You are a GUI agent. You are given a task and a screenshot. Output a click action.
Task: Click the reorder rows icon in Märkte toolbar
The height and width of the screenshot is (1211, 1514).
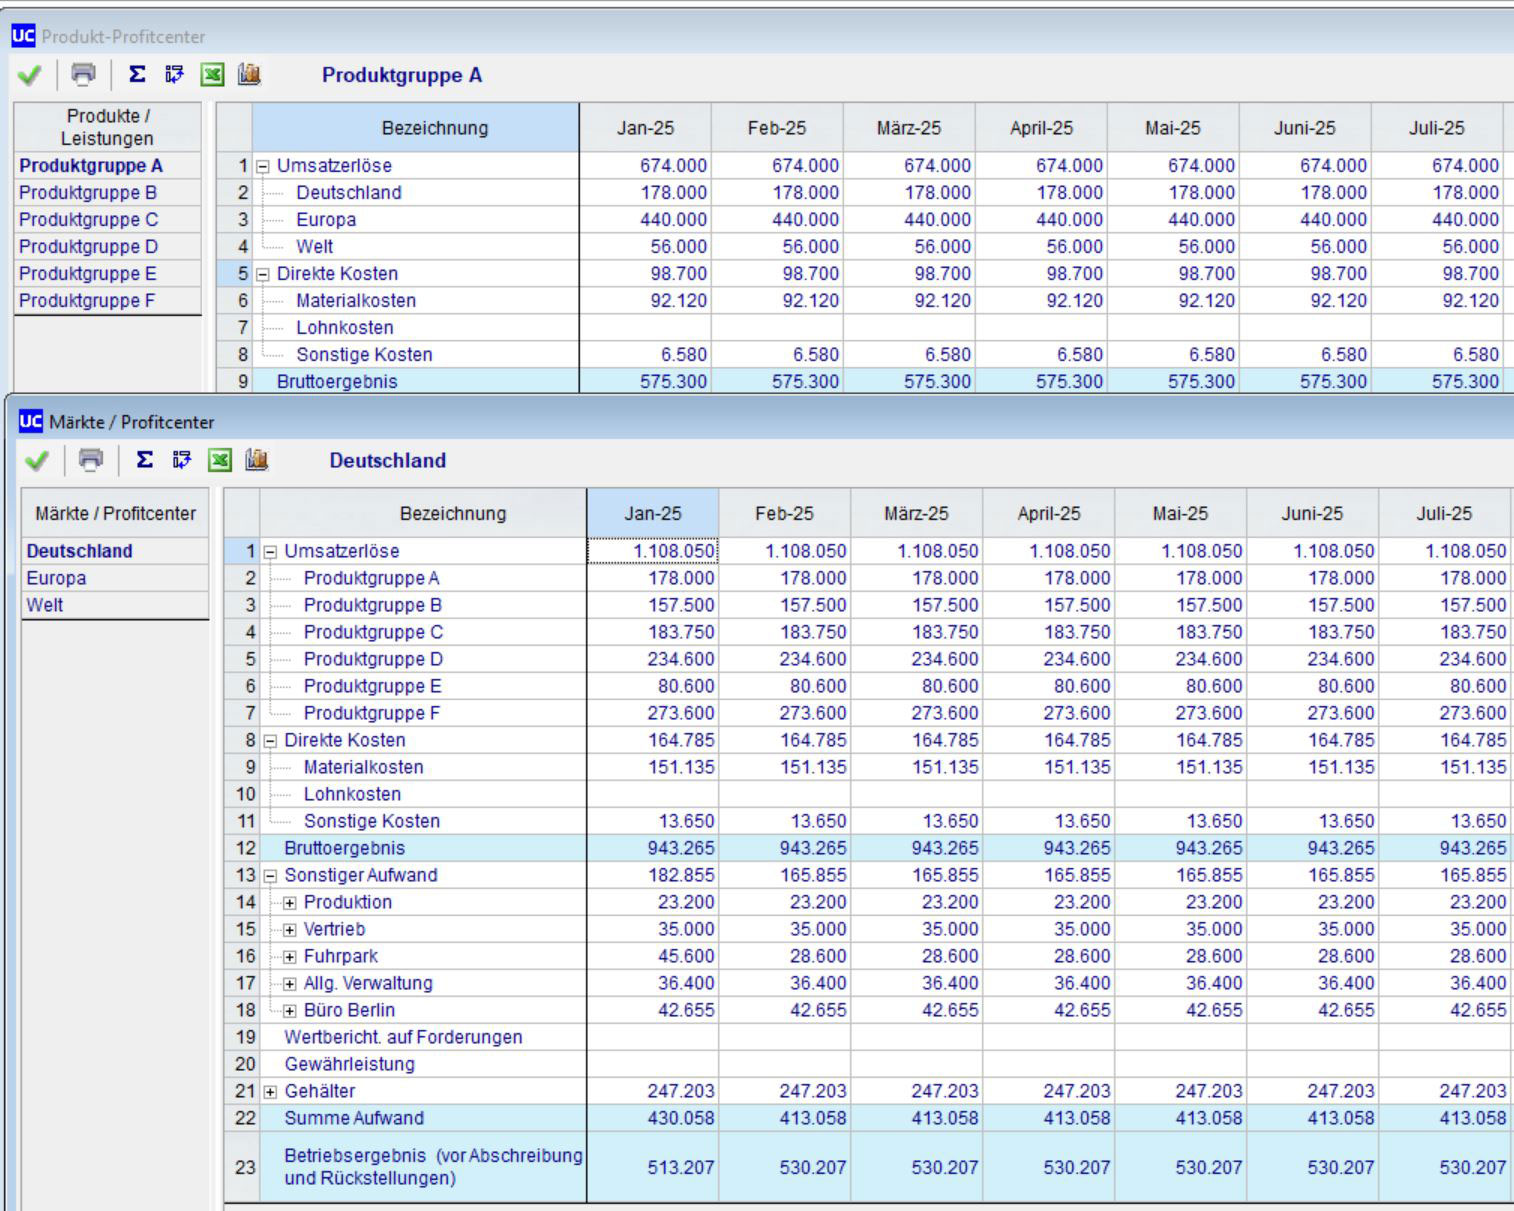pyautogui.click(x=182, y=460)
